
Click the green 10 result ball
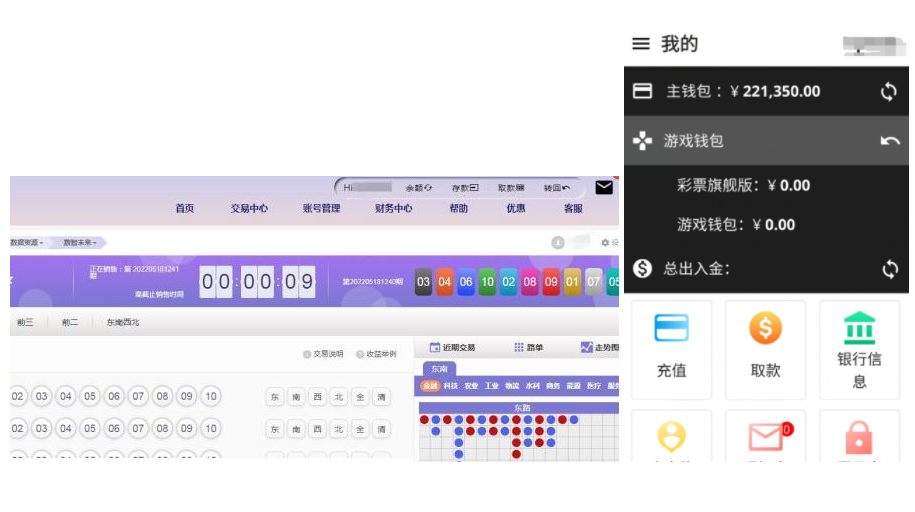coord(487,282)
